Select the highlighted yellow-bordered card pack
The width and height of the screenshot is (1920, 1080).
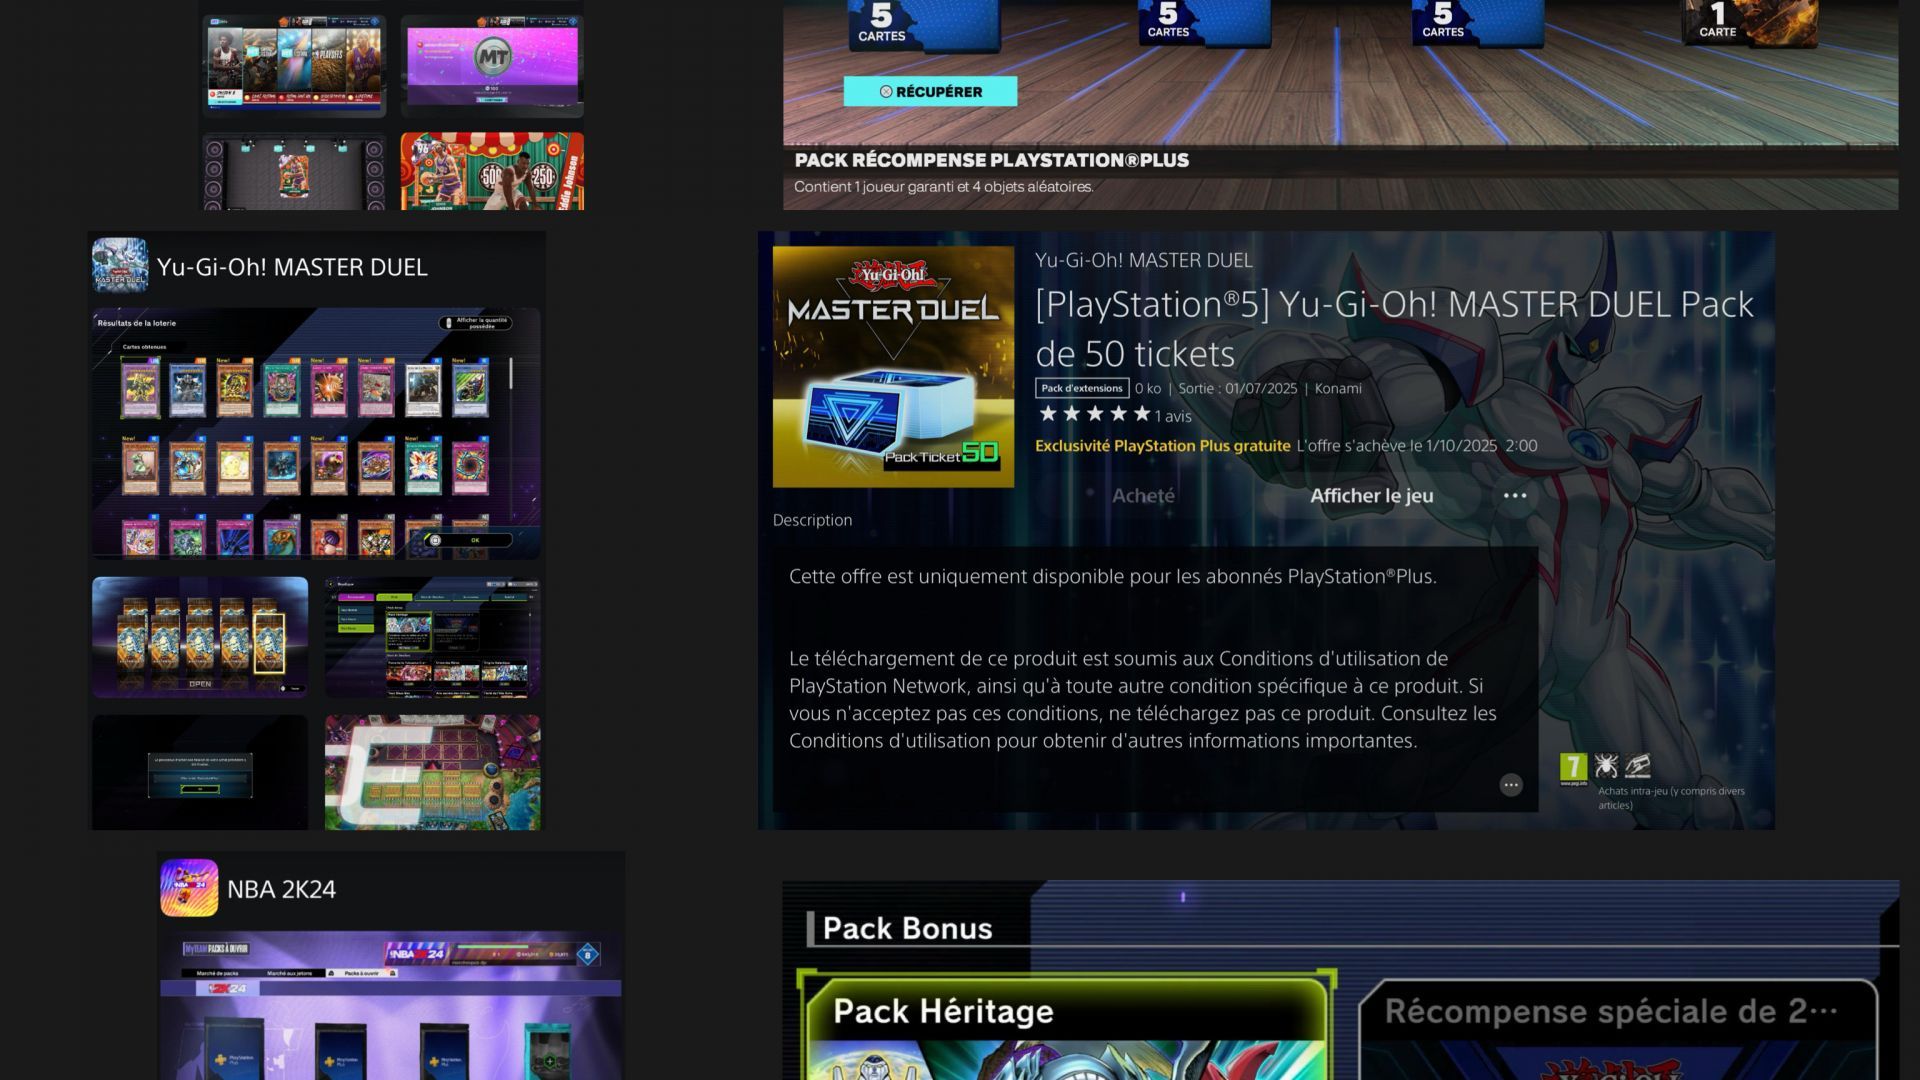(x=269, y=643)
